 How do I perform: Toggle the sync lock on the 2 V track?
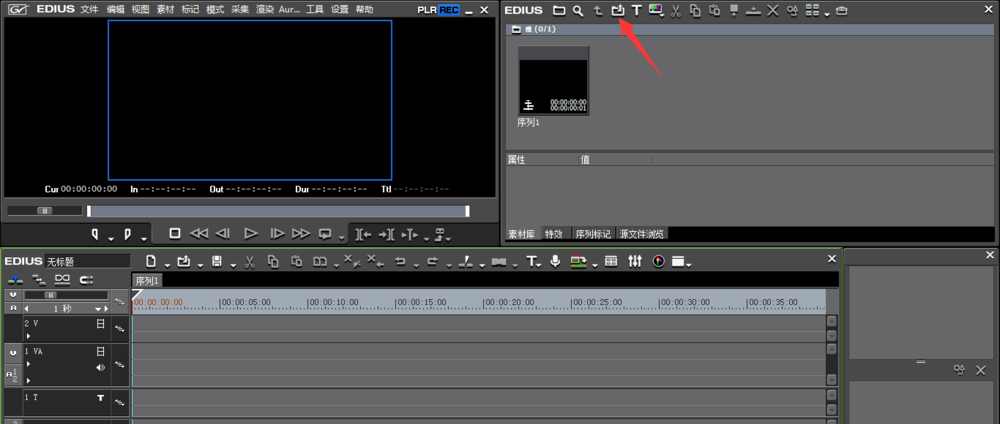click(119, 328)
